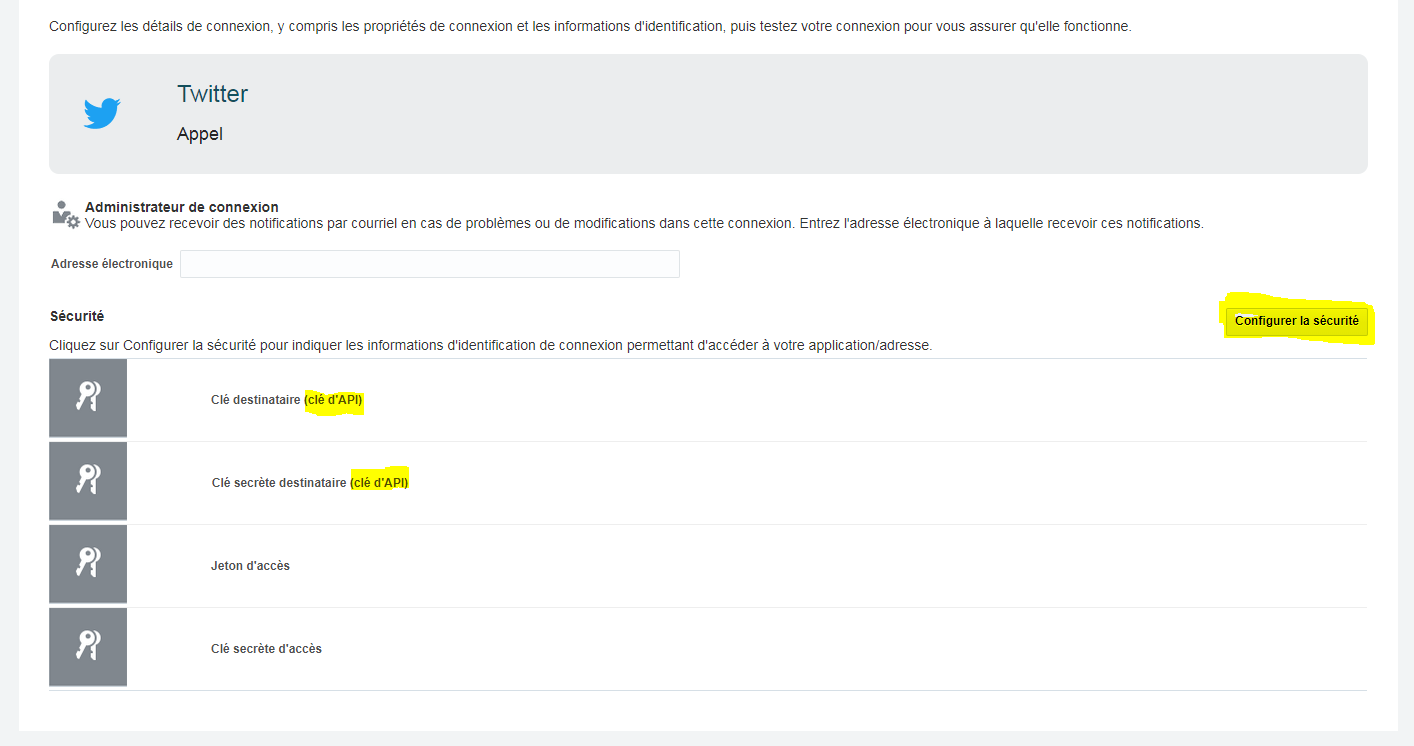Click the Sécurité section heading

tap(77, 316)
